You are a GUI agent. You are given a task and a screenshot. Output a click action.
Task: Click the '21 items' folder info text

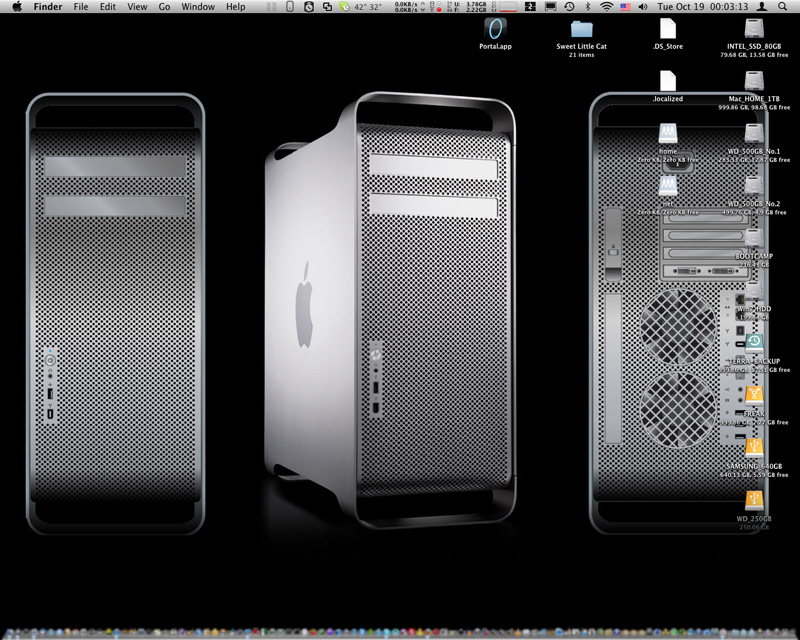(x=582, y=55)
